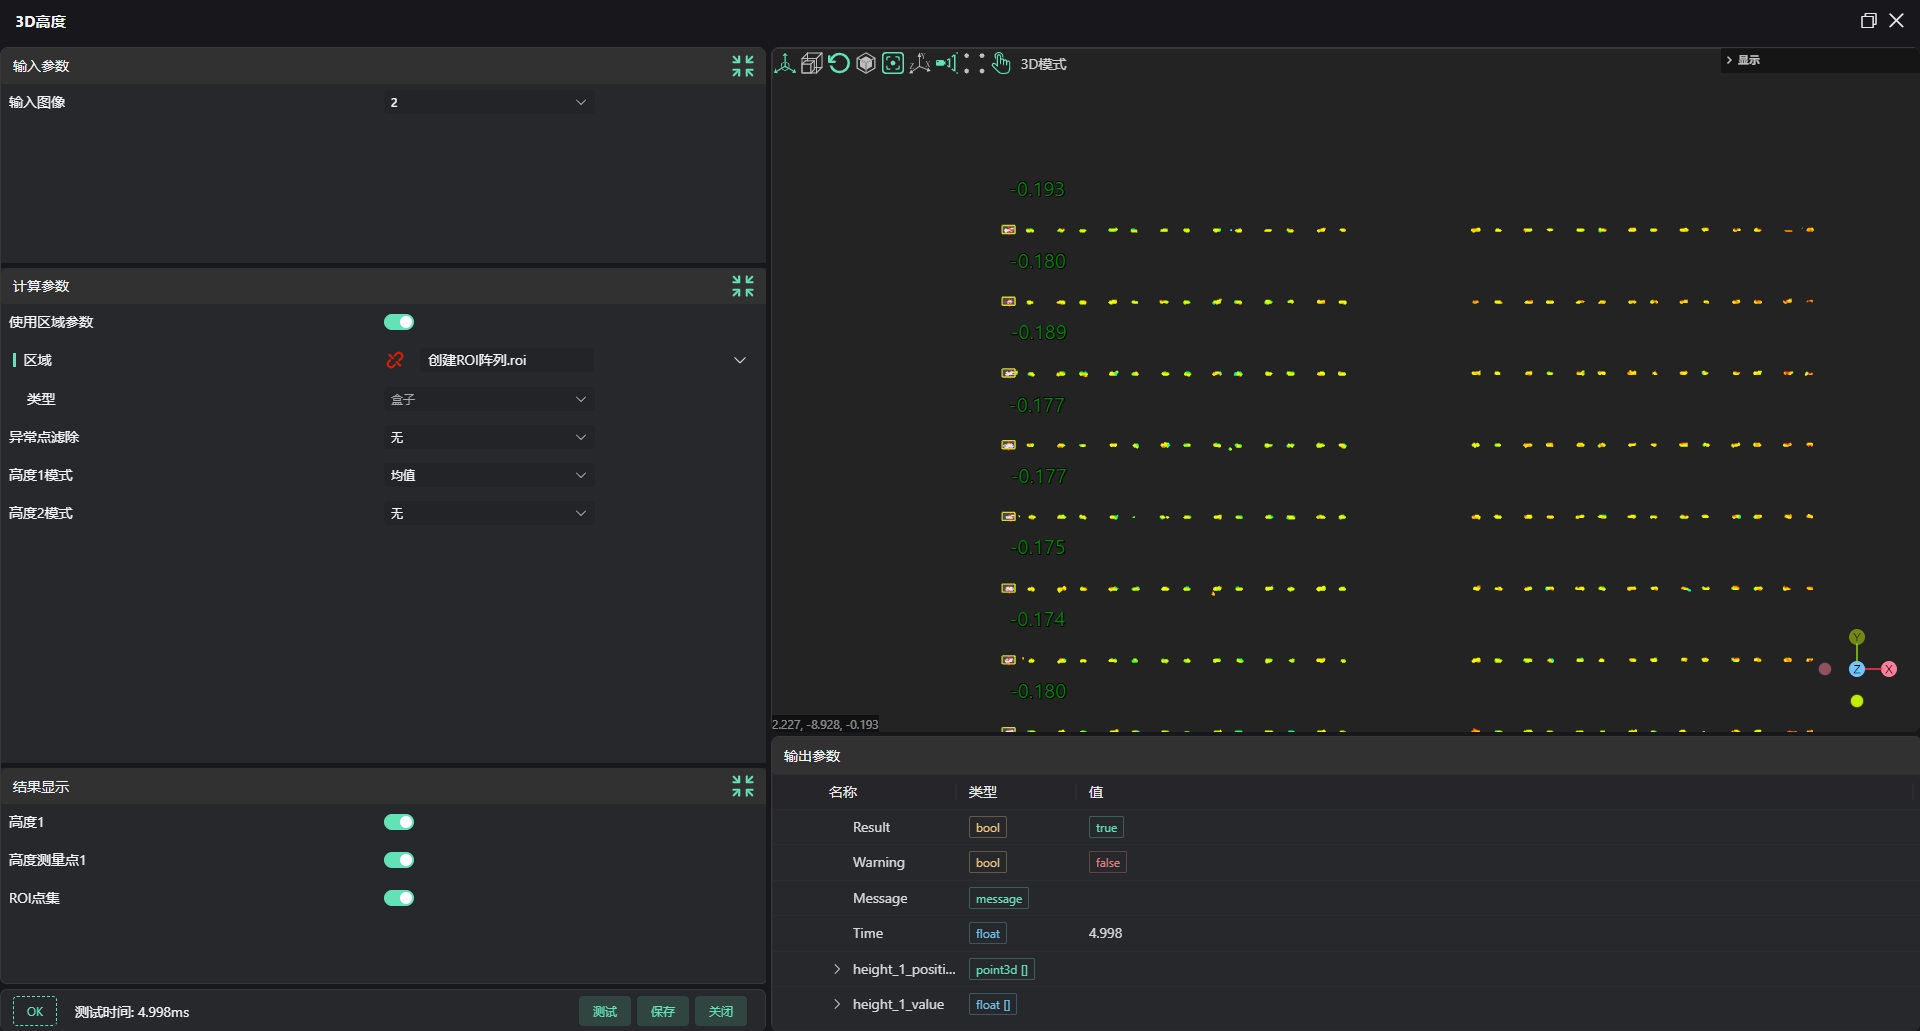Screen dimensions: 1920x1031
Task: Click the float [] type tag
Action: coord(993,1005)
